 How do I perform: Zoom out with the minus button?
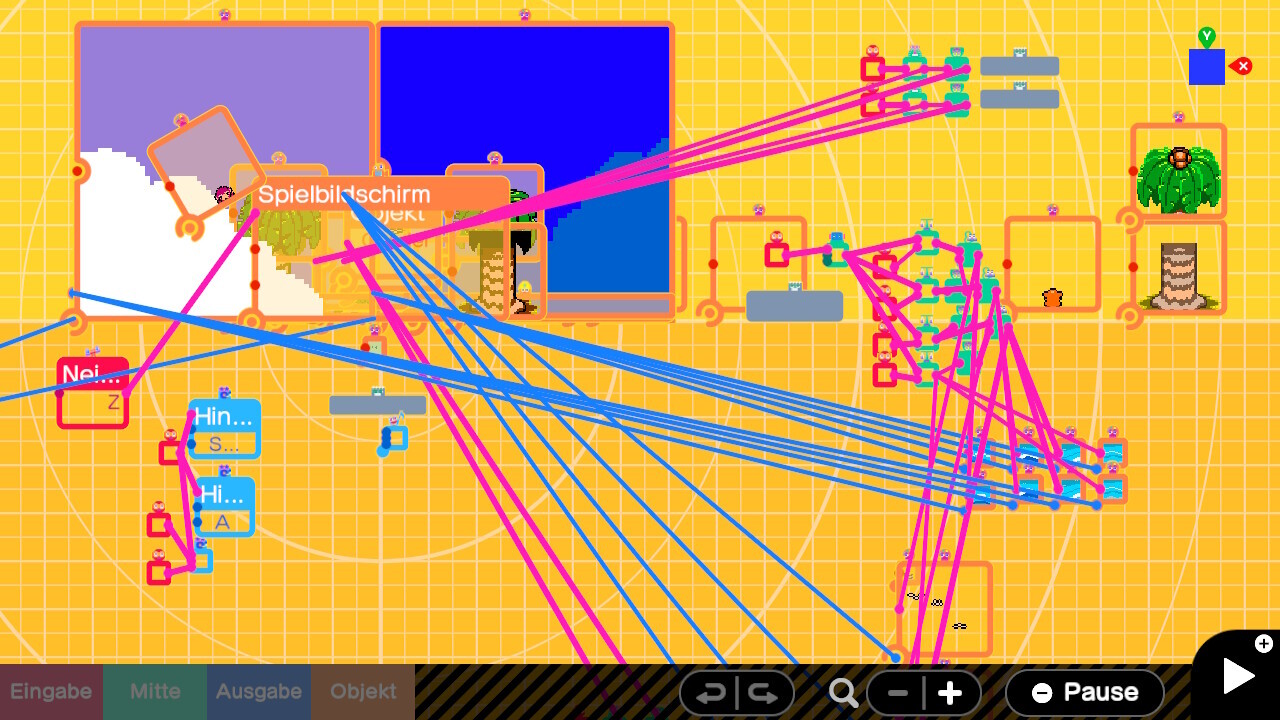tap(897, 693)
